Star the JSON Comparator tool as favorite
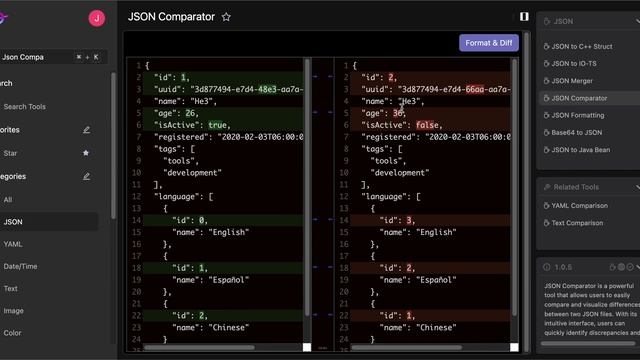The width and height of the screenshot is (640, 360). pos(226,17)
